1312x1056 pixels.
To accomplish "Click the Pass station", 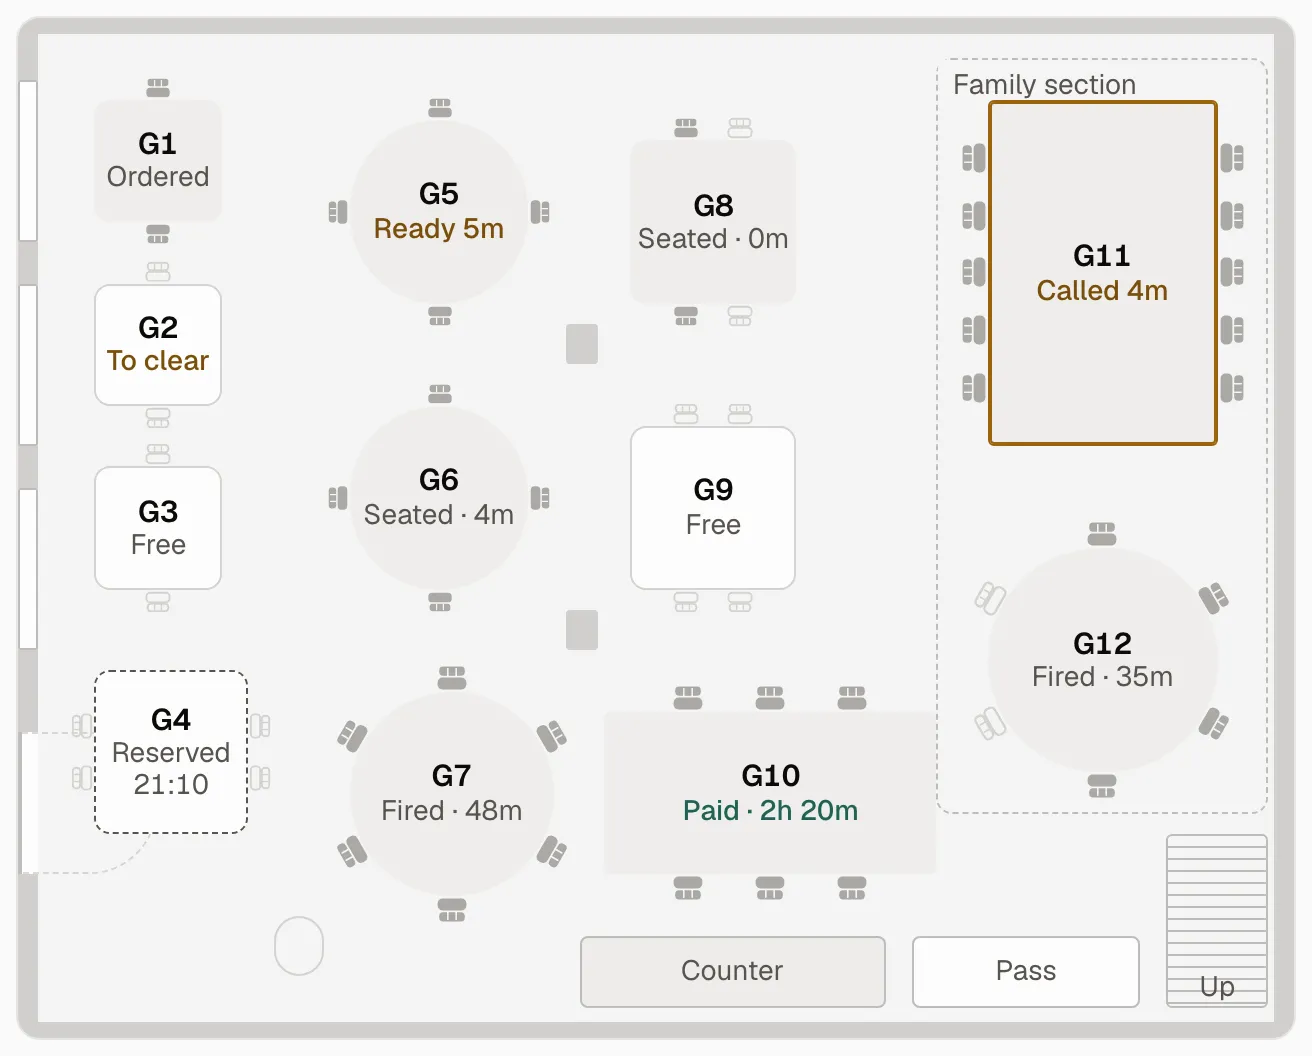I will click(1026, 971).
